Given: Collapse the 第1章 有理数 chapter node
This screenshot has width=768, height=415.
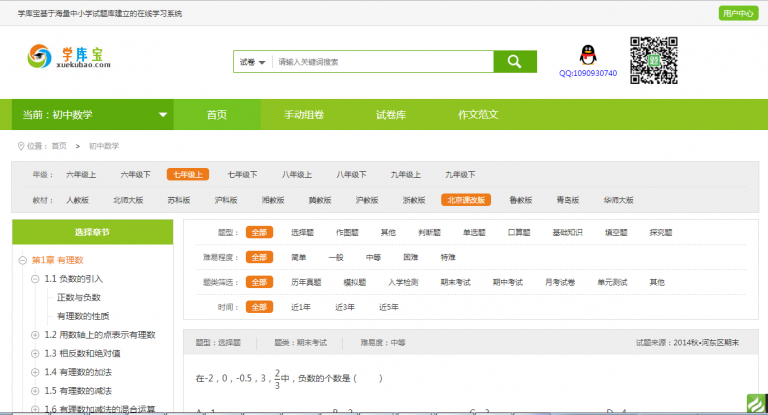Looking at the screenshot, I should 22,260.
